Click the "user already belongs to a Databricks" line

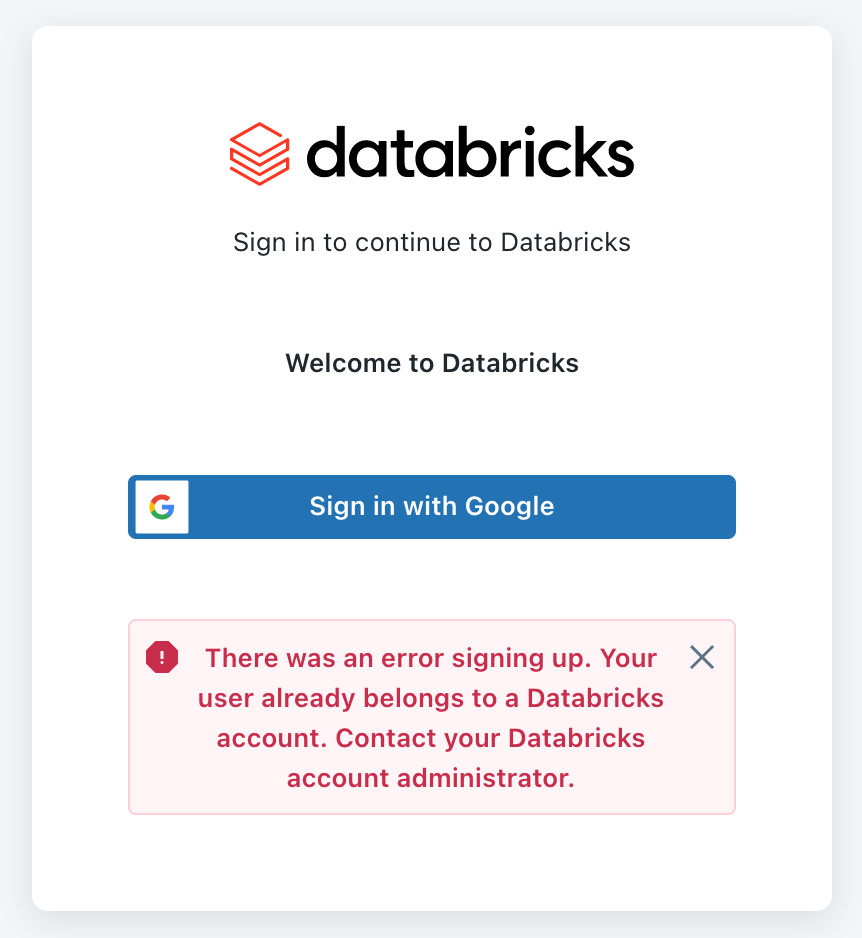431,698
